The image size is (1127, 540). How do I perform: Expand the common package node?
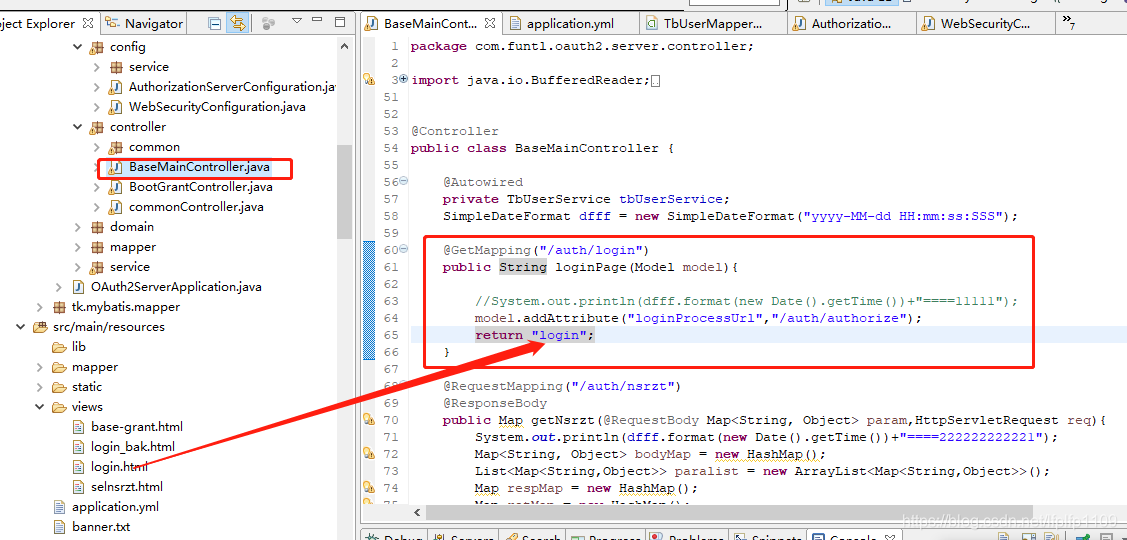pyautogui.click(x=97, y=147)
